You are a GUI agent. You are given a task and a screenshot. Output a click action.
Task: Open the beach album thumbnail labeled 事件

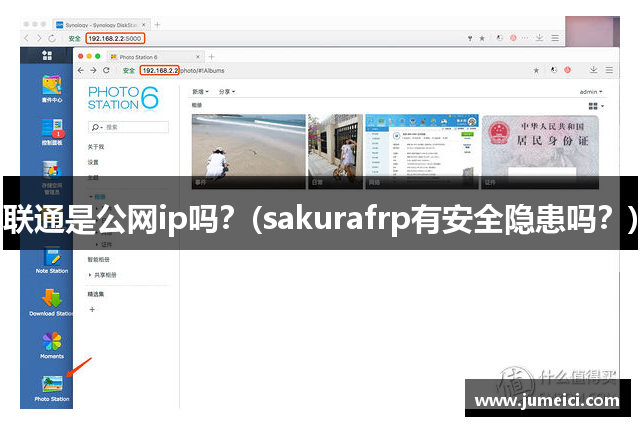pyautogui.click(x=249, y=151)
